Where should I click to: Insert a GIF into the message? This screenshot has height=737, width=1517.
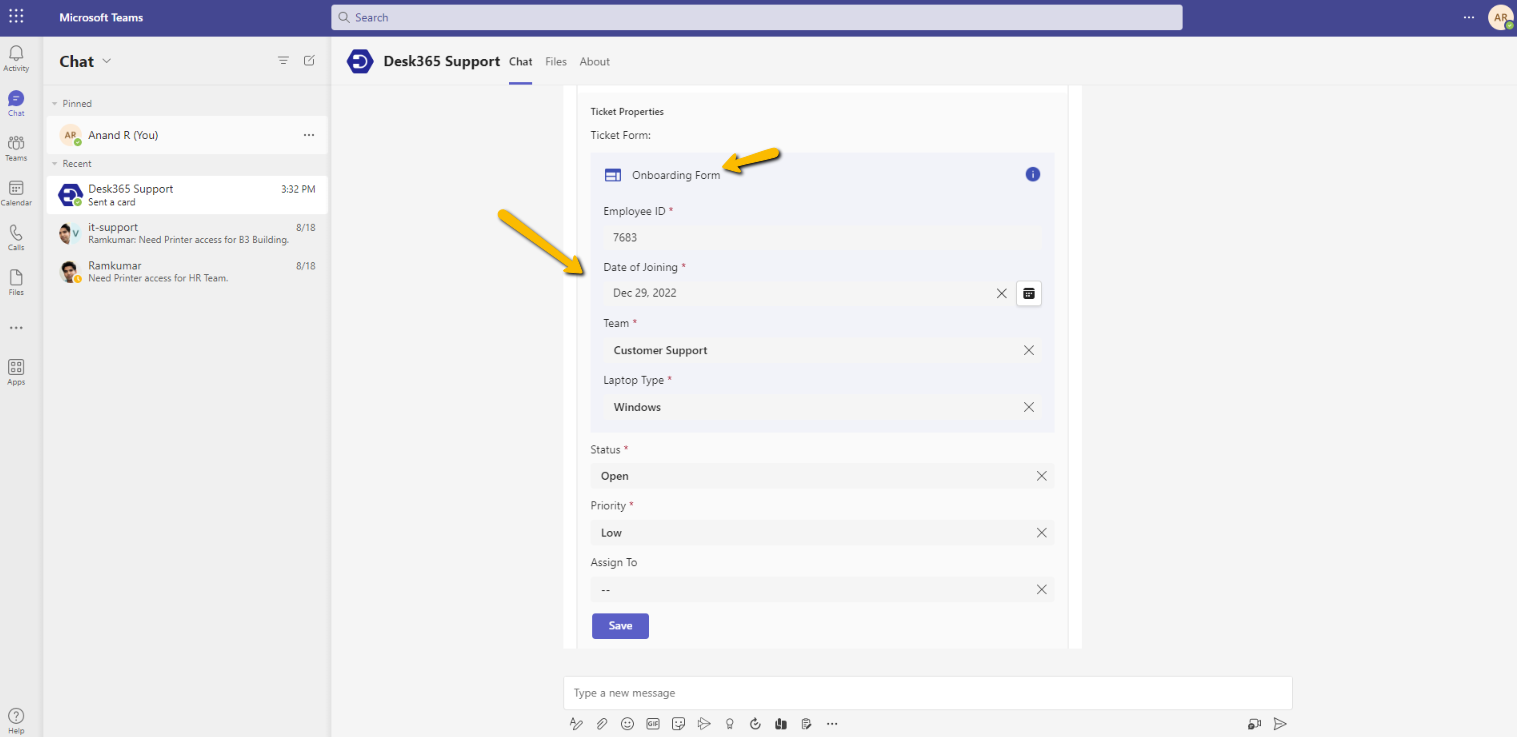tap(652, 723)
